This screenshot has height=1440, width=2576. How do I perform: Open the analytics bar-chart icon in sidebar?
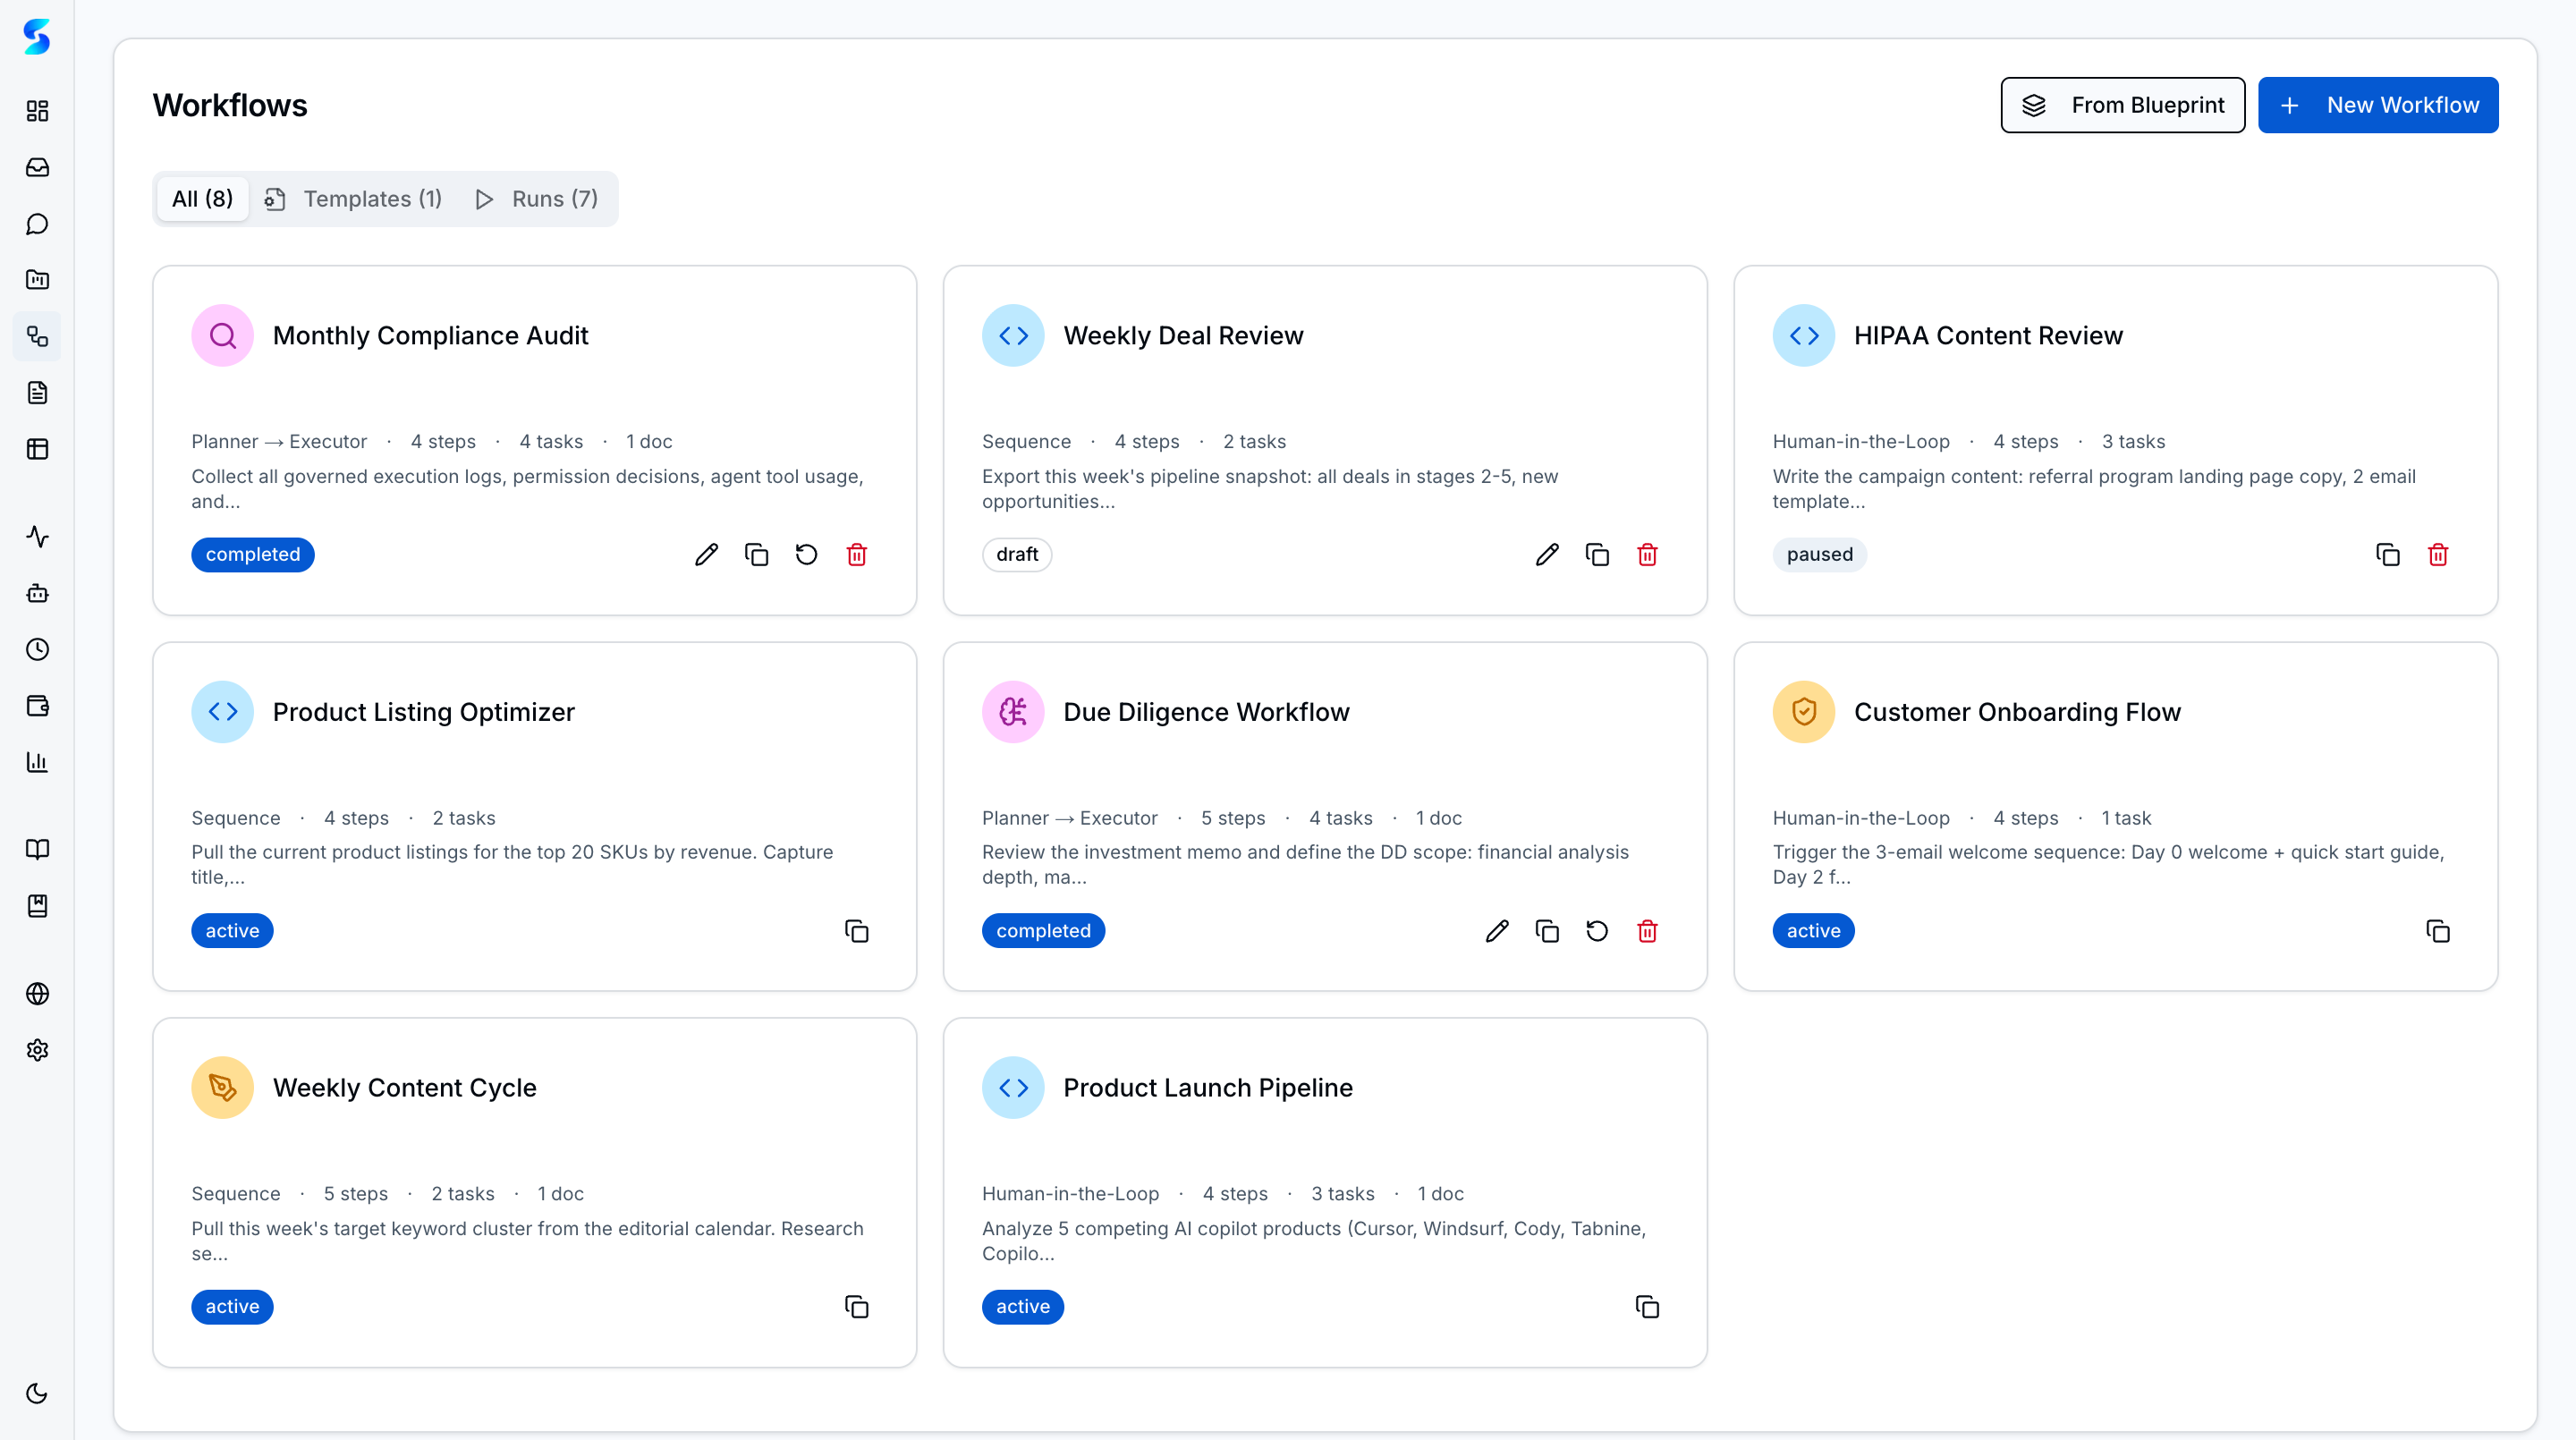[x=37, y=762]
